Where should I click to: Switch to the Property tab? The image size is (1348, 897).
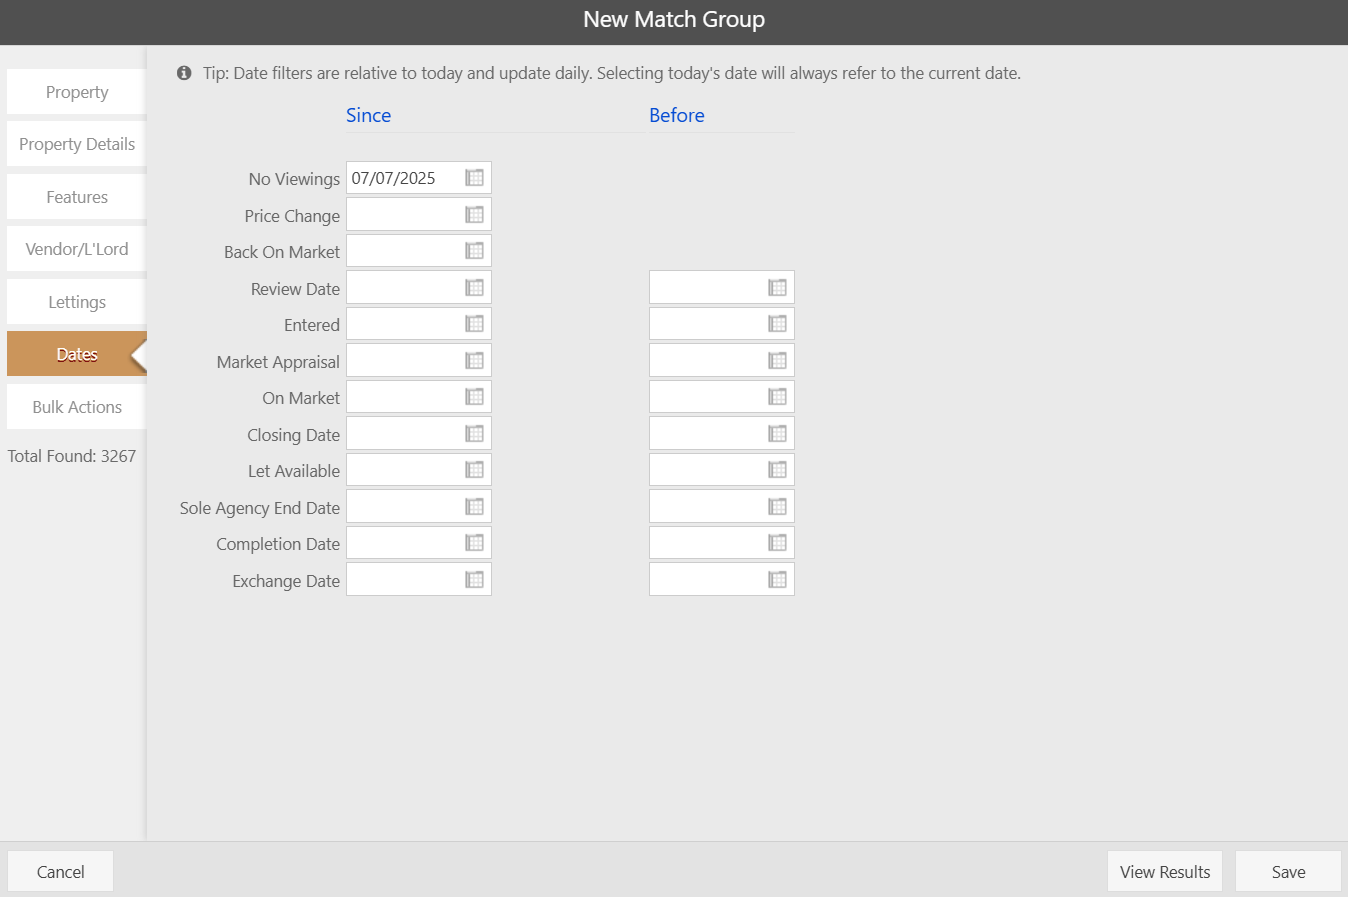76,92
